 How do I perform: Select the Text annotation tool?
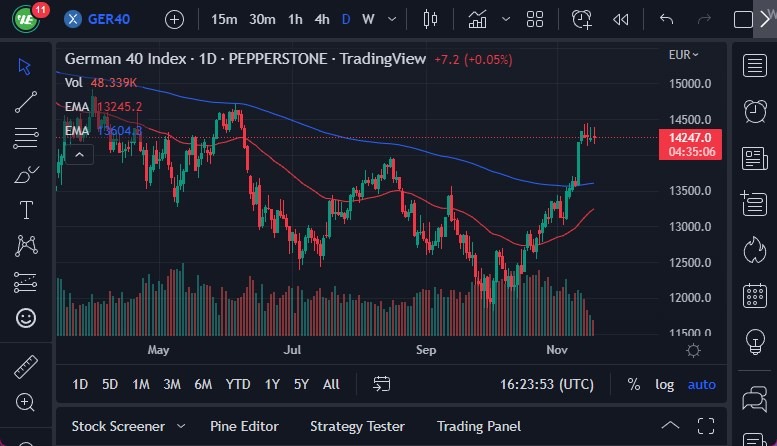(x=26, y=210)
